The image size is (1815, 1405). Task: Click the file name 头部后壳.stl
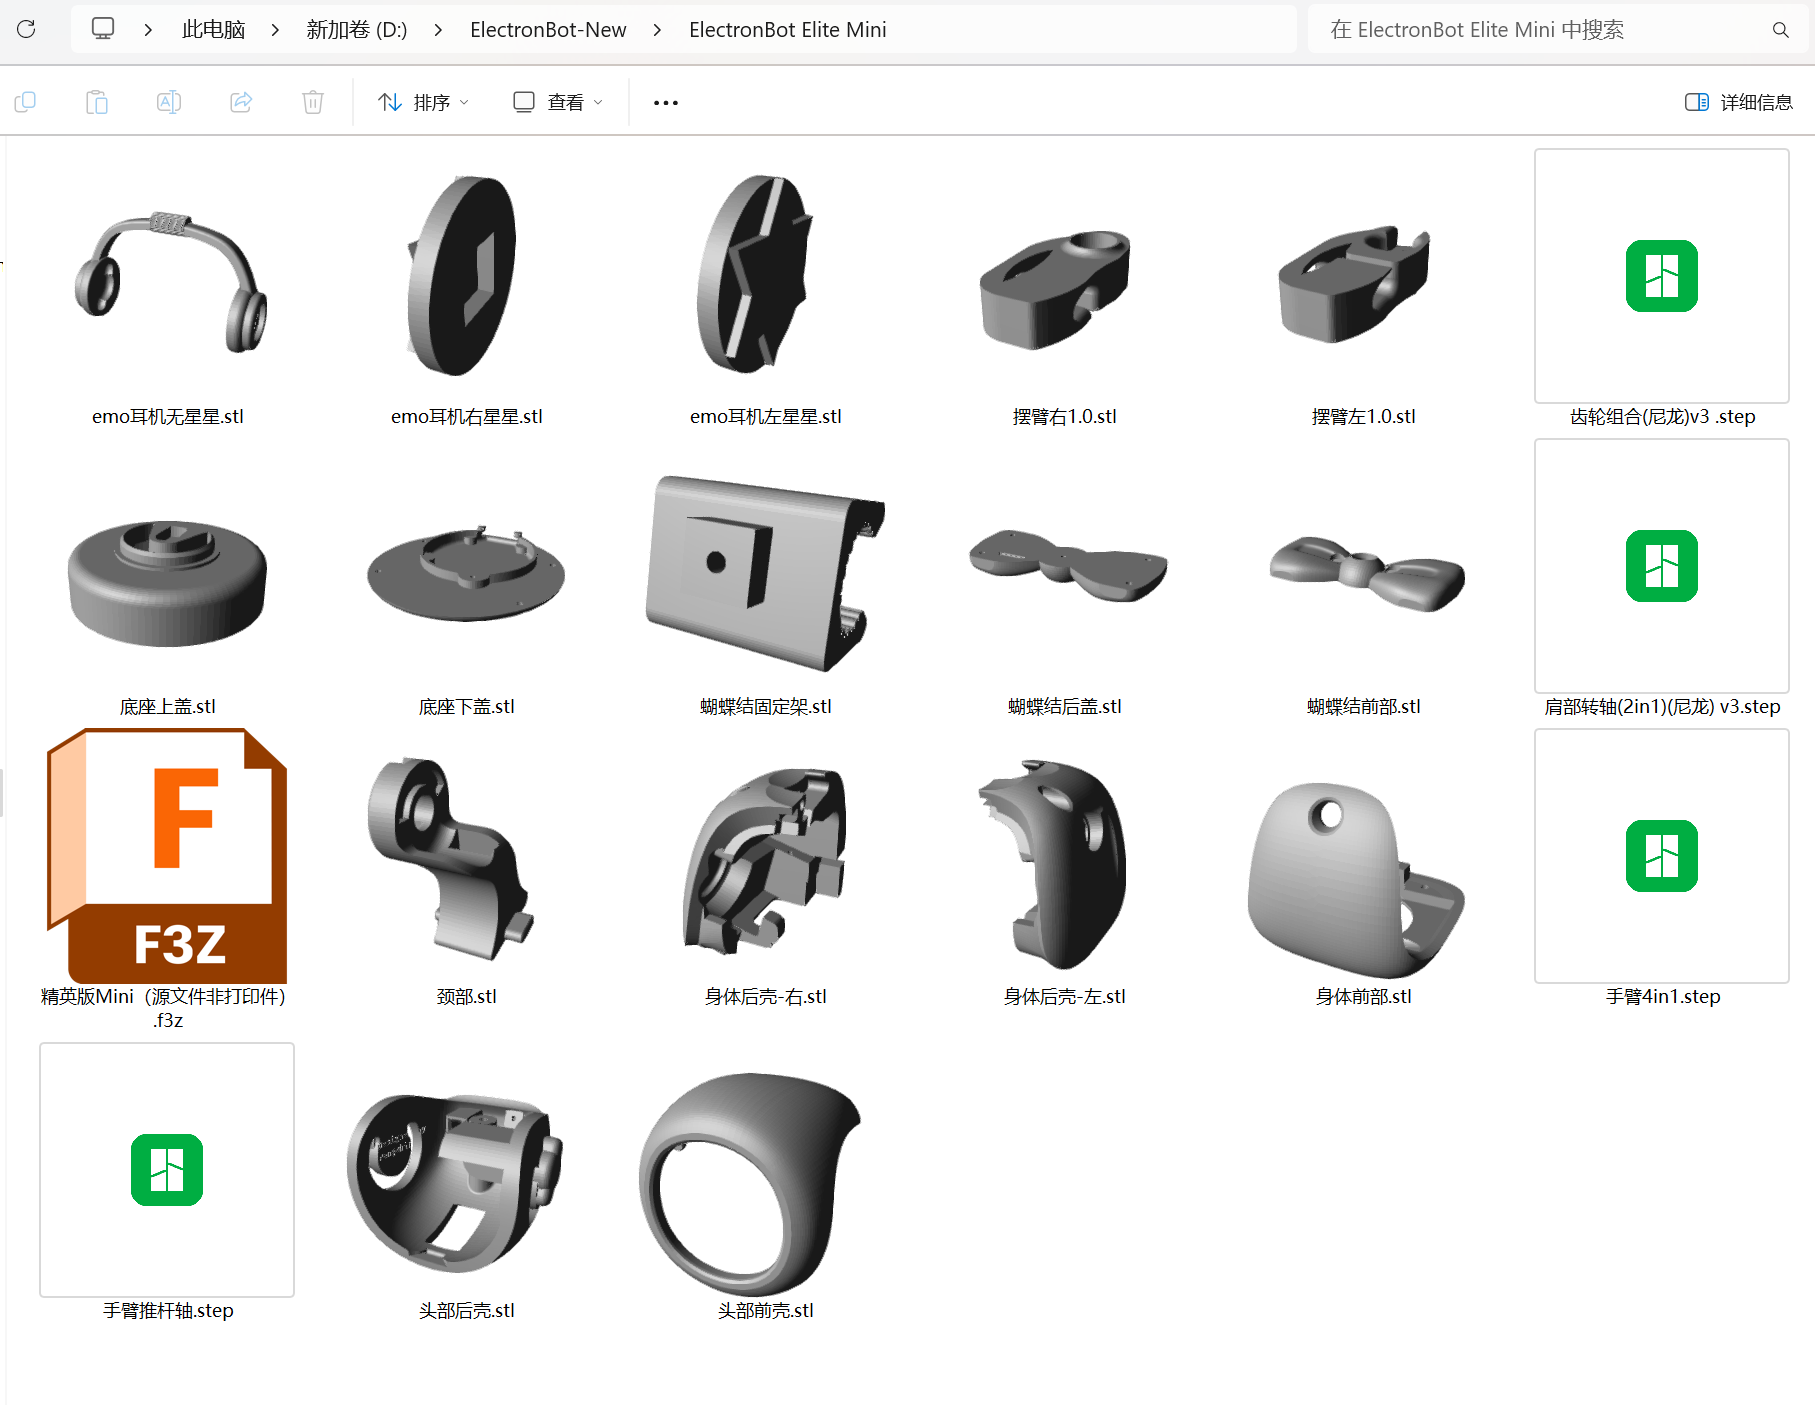[467, 1311]
